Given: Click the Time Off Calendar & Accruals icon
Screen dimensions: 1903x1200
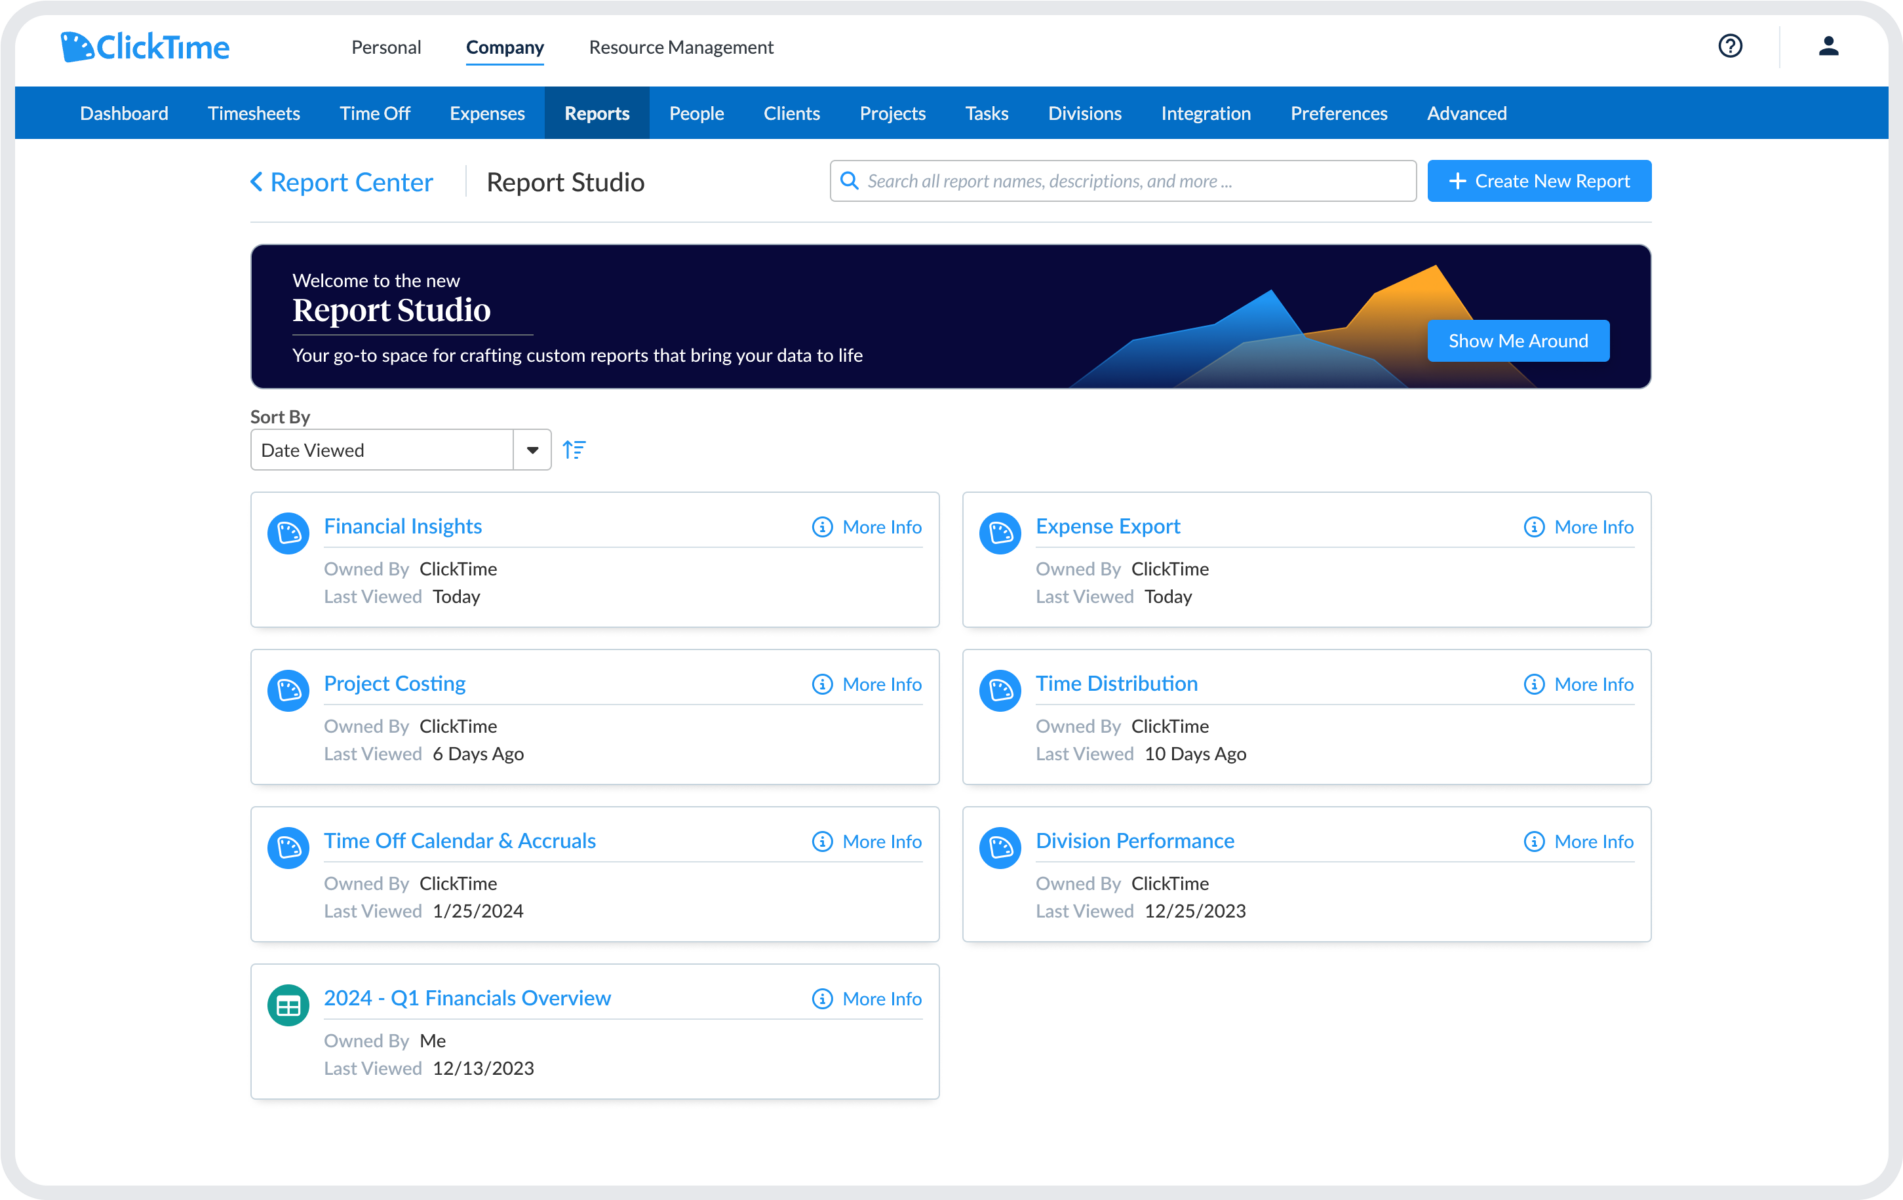Looking at the screenshot, I should coord(288,847).
